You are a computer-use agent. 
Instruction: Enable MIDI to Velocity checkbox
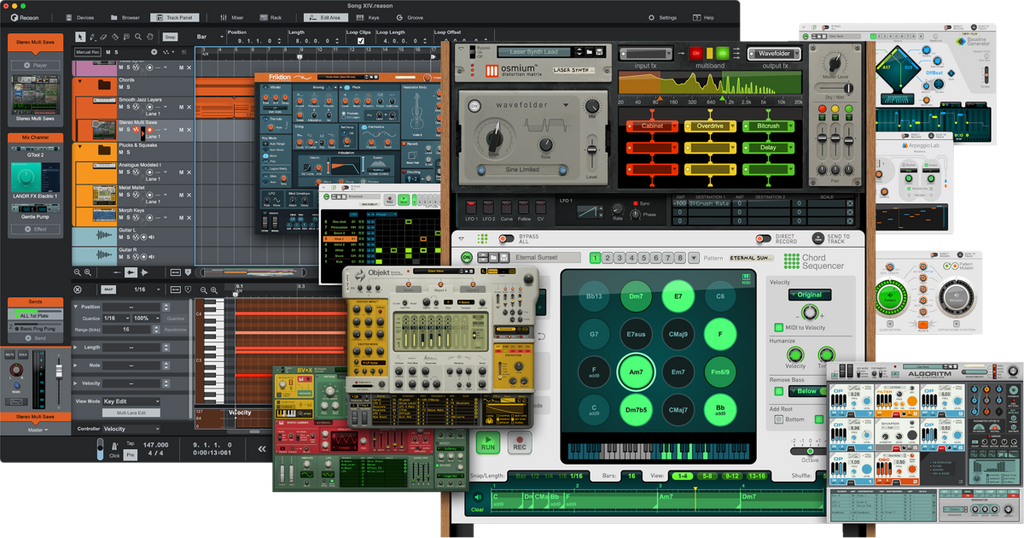pos(778,327)
